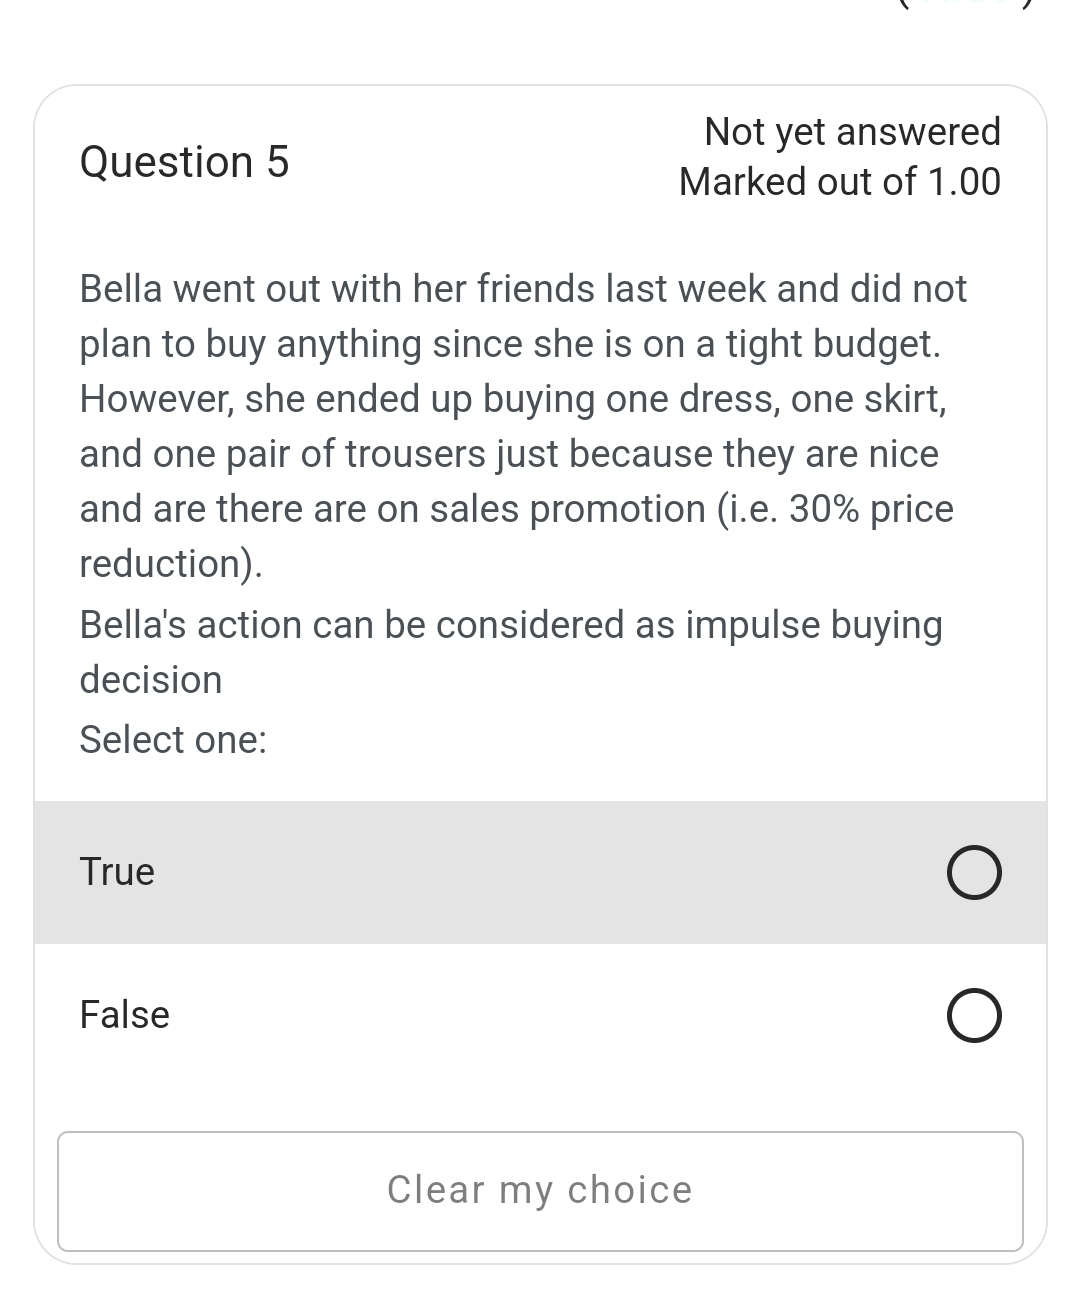
Task: Click the "False" answer label text
Action: tap(124, 1015)
